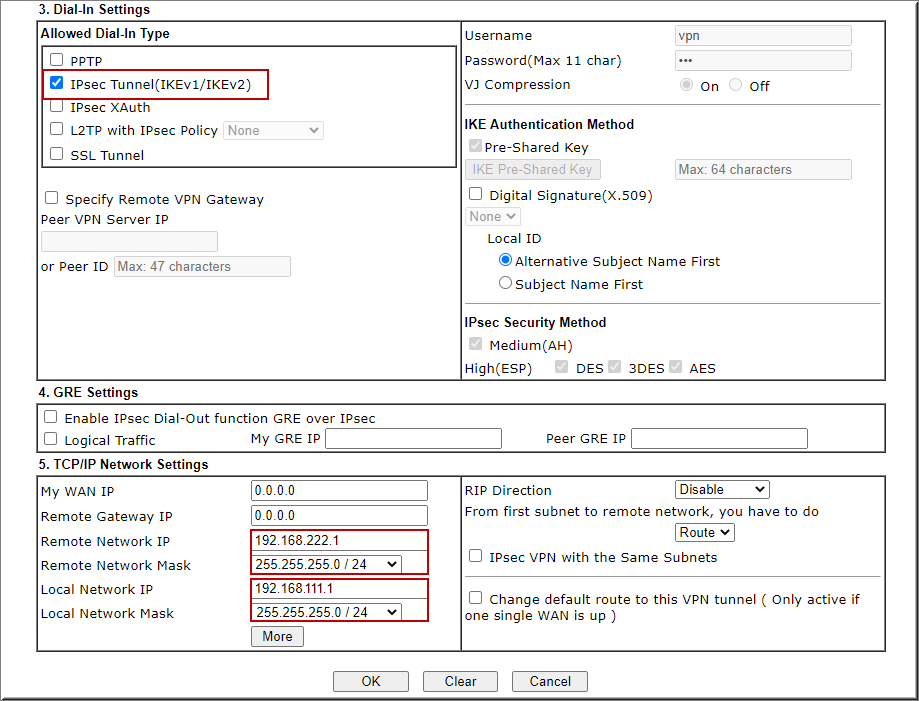Open the Remote Network Mask dropdown
The image size is (919, 701).
pyautogui.click(x=327, y=564)
